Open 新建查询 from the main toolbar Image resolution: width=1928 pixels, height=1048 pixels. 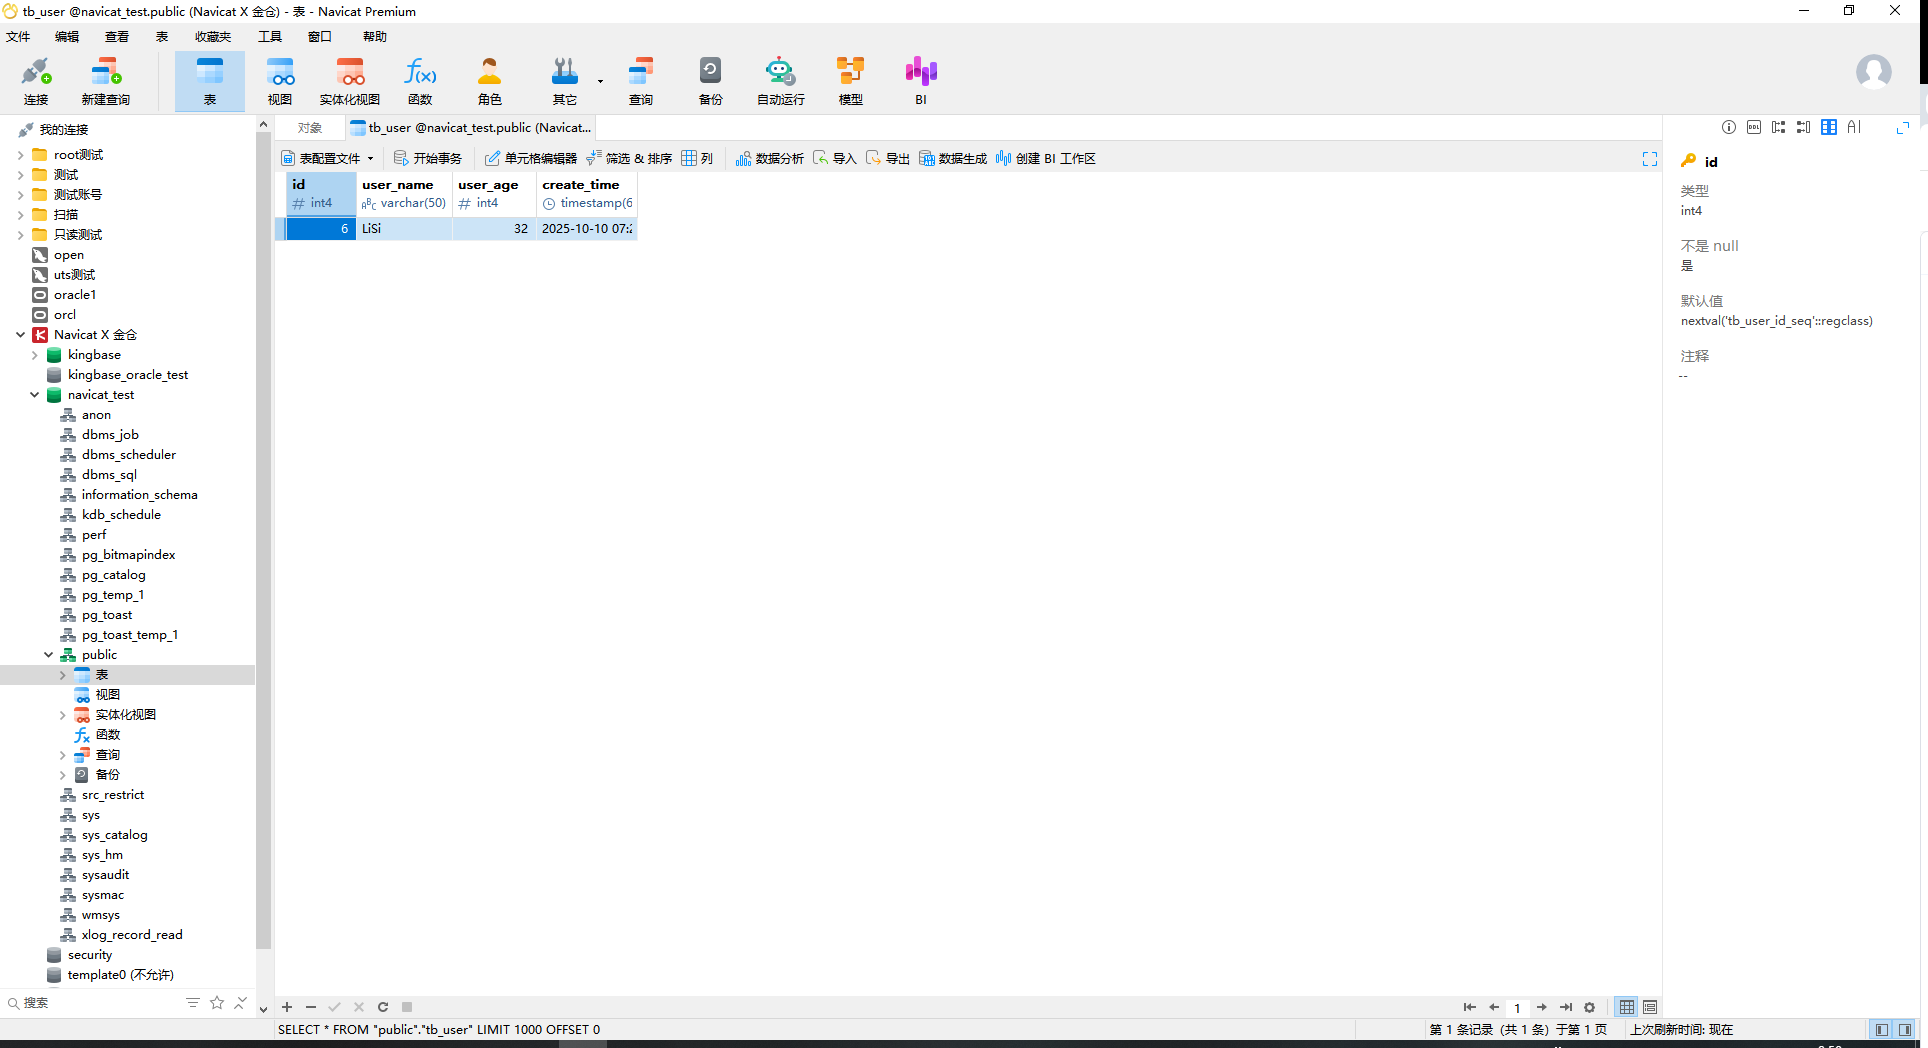106,81
